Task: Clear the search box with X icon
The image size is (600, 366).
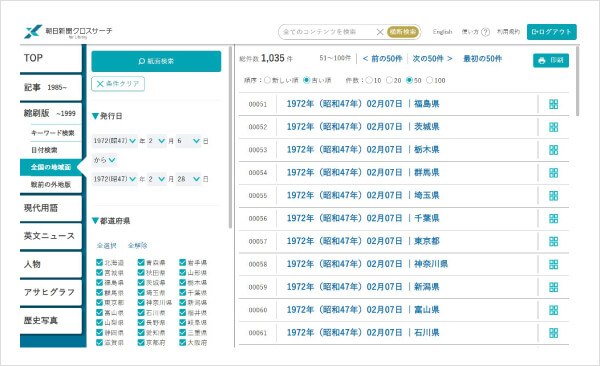Action: [x=380, y=32]
